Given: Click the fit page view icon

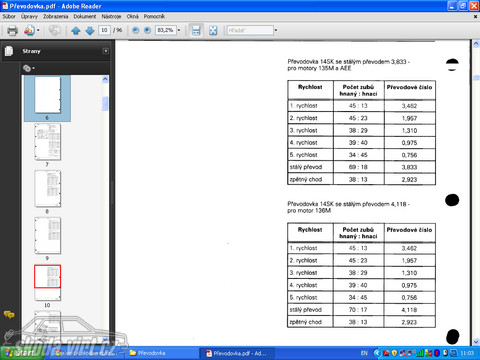Looking at the screenshot, I should click(213, 30).
